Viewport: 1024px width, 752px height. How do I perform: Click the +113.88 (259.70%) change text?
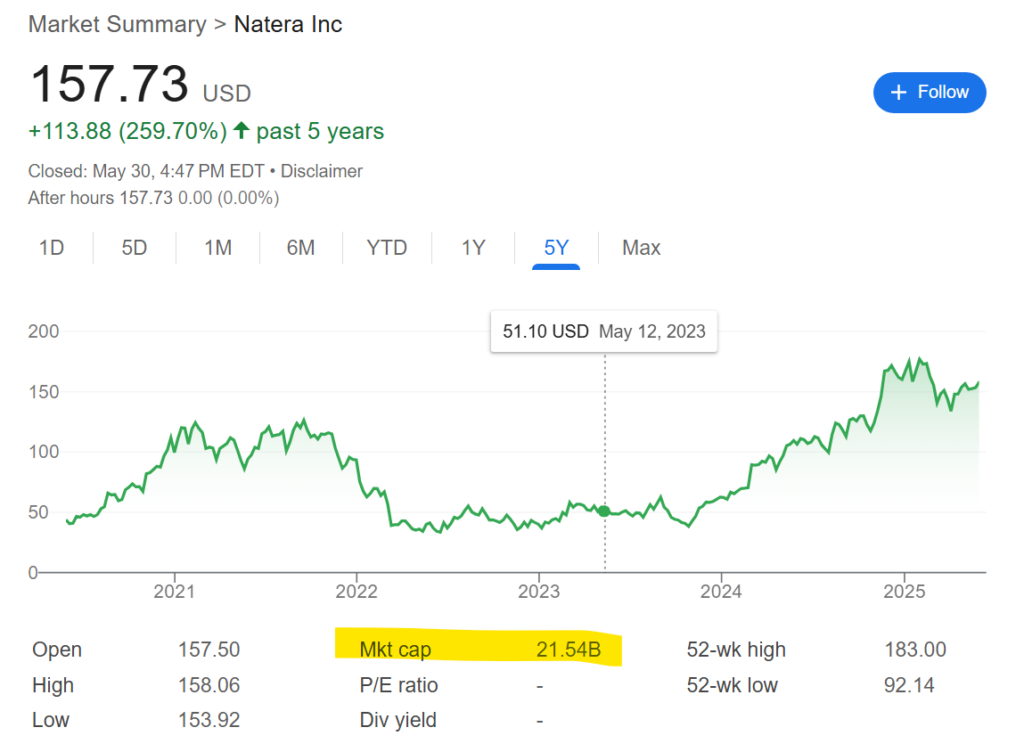(127, 131)
